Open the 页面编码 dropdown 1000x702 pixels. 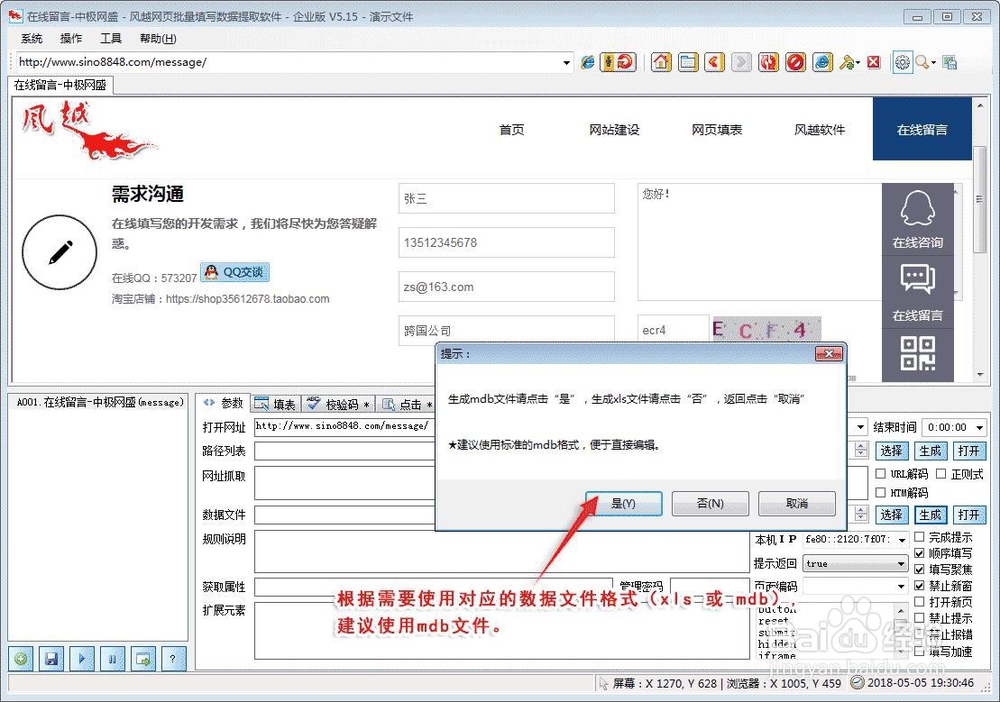901,586
